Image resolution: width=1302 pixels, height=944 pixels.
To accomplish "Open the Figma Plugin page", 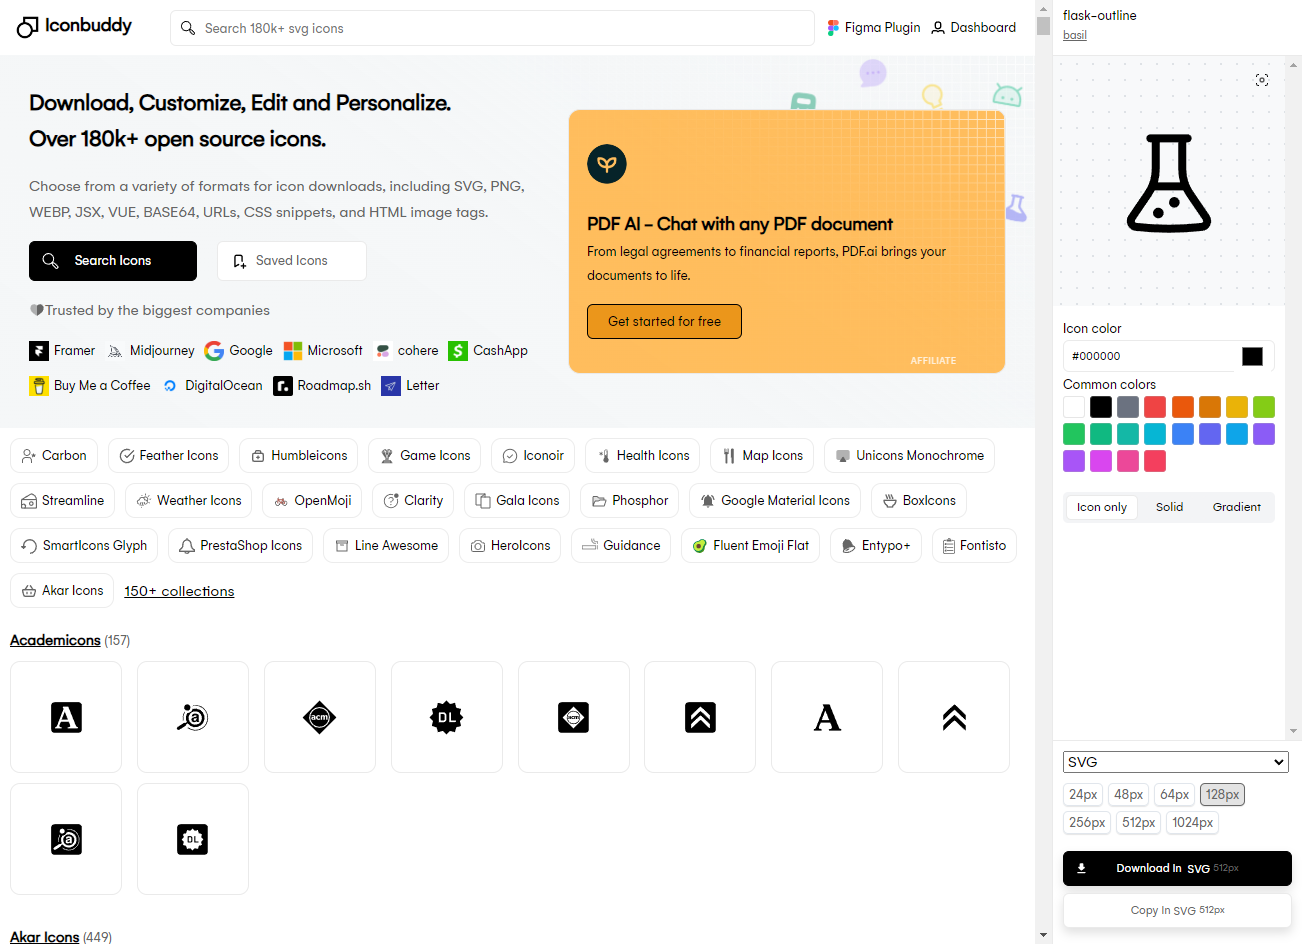I will [874, 28].
